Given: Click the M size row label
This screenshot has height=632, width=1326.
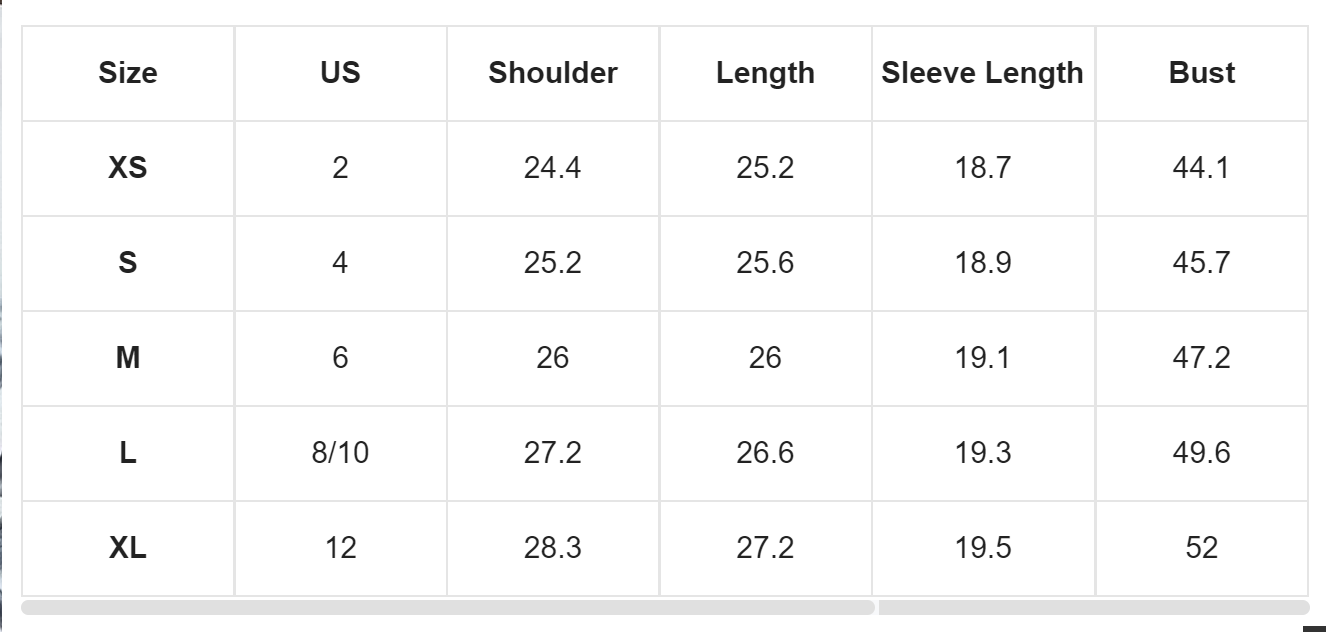Looking at the screenshot, I should point(128,358).
